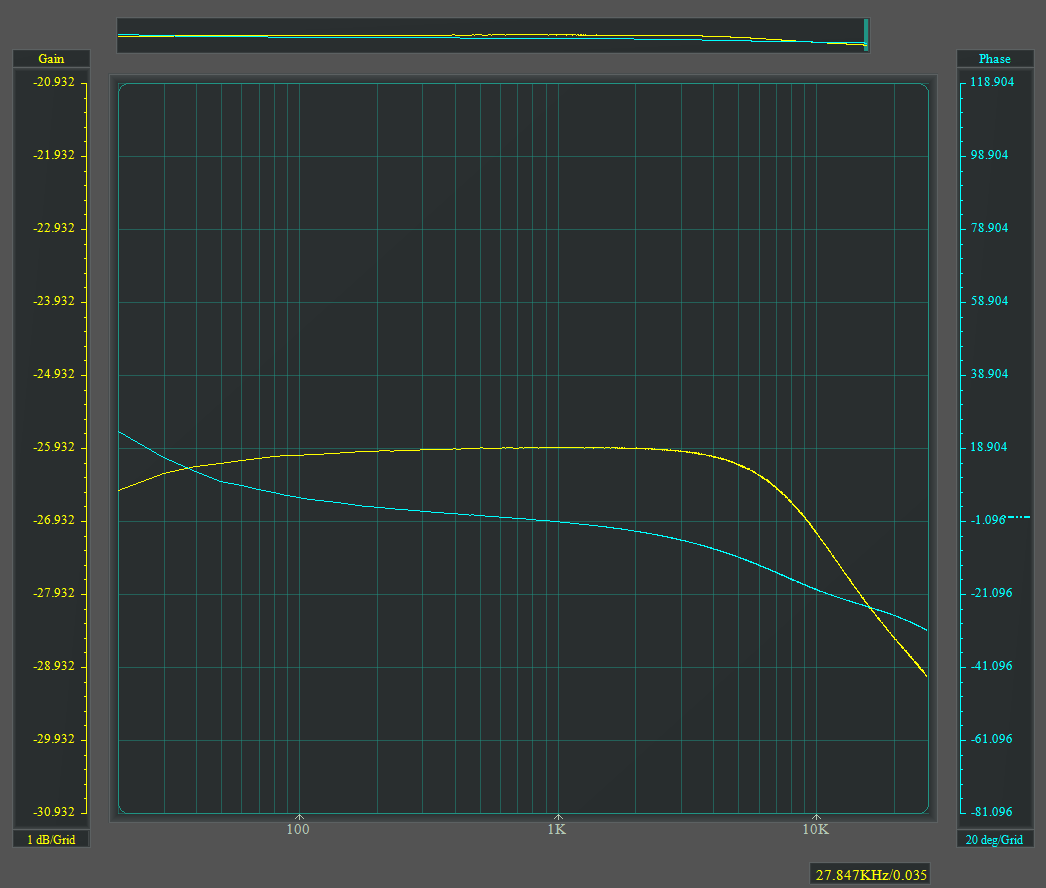Click the Gain axis header label
1046x888 pixels.
(x=51, y=59)
